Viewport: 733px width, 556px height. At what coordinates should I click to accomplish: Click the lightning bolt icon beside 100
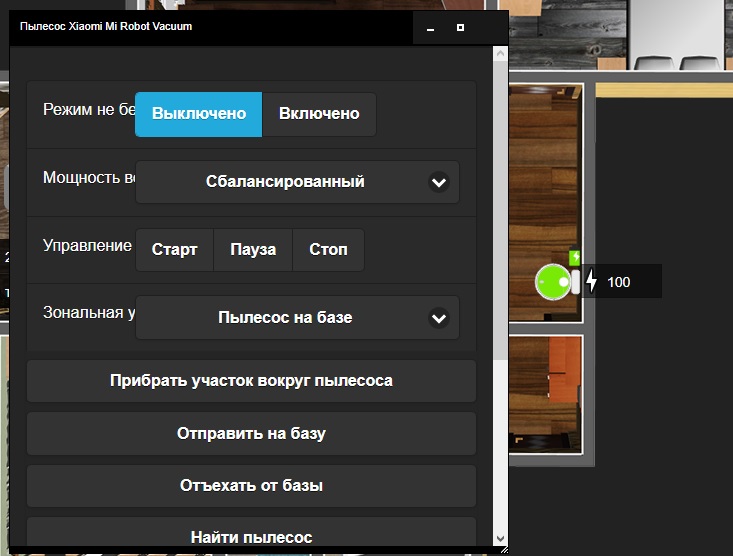591,281
